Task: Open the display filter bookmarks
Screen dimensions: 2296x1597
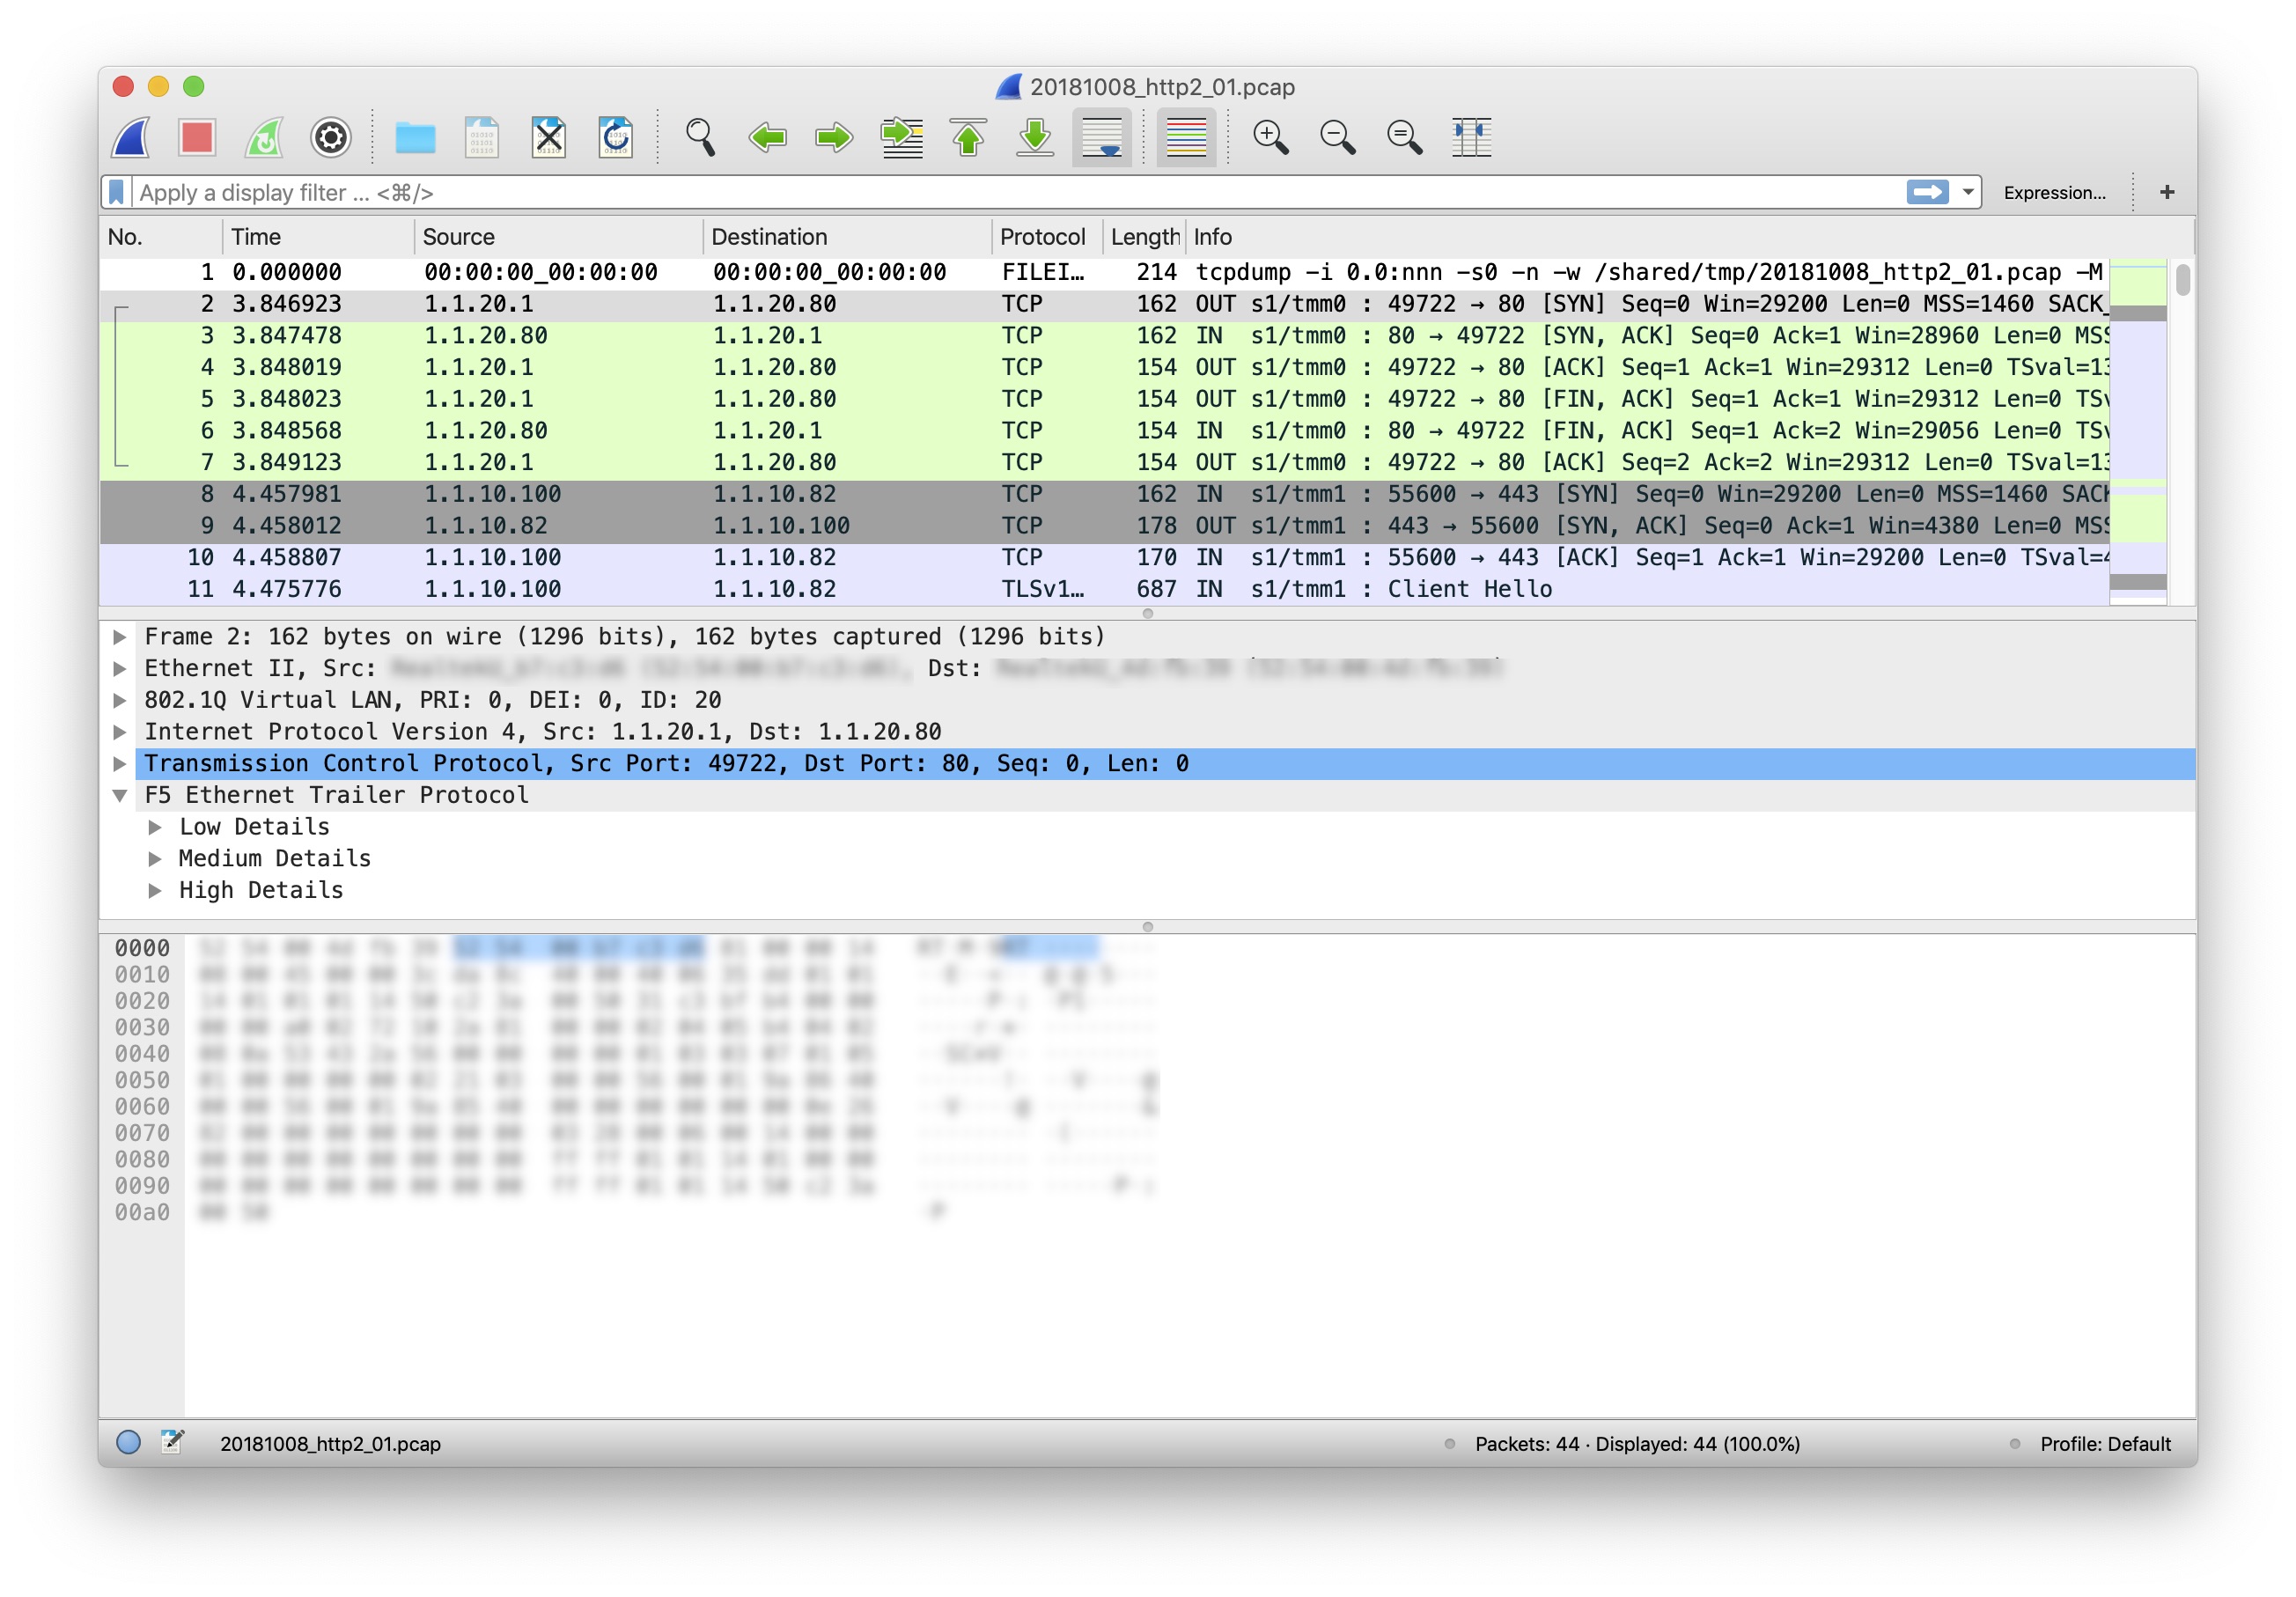Action: pyautogui.click(x=118, y=191)
